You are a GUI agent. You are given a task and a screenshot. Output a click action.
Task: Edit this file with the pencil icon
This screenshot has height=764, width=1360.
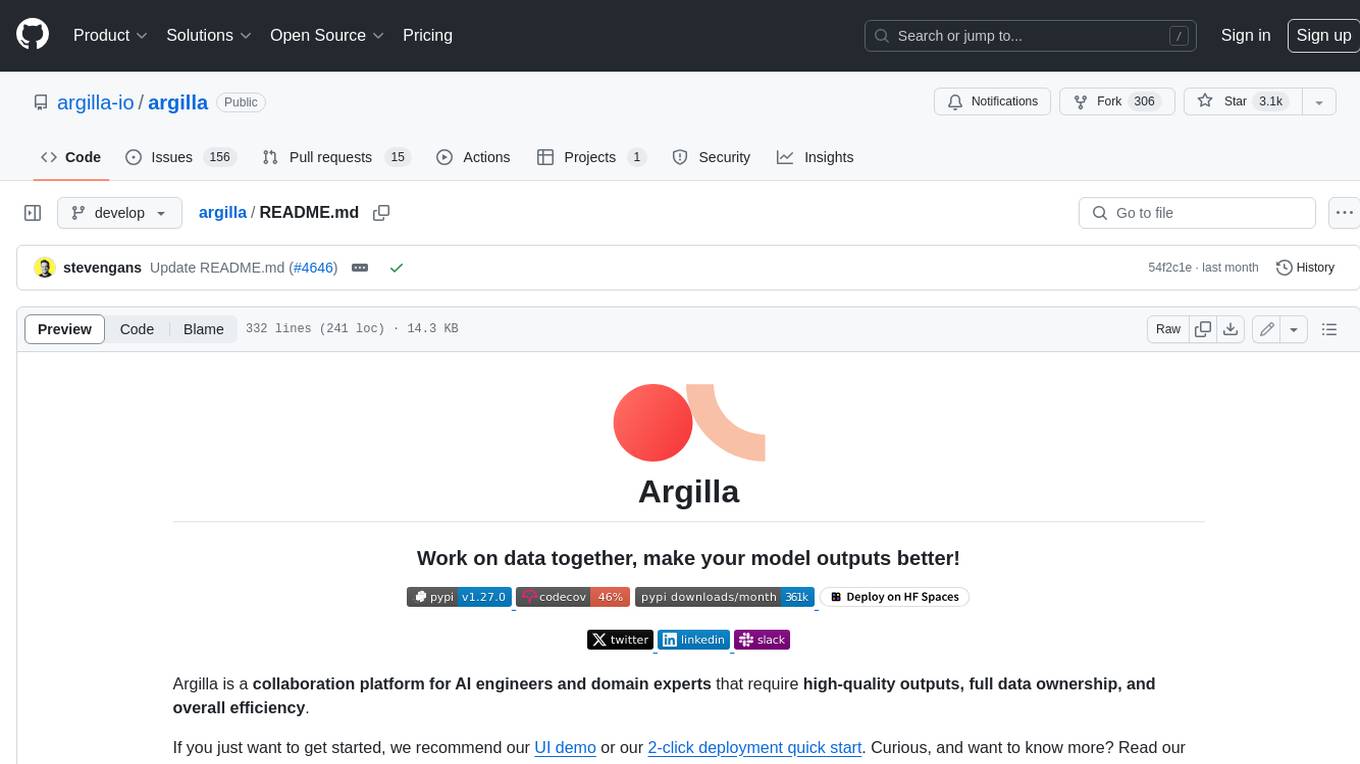[x=1267, y=329]
